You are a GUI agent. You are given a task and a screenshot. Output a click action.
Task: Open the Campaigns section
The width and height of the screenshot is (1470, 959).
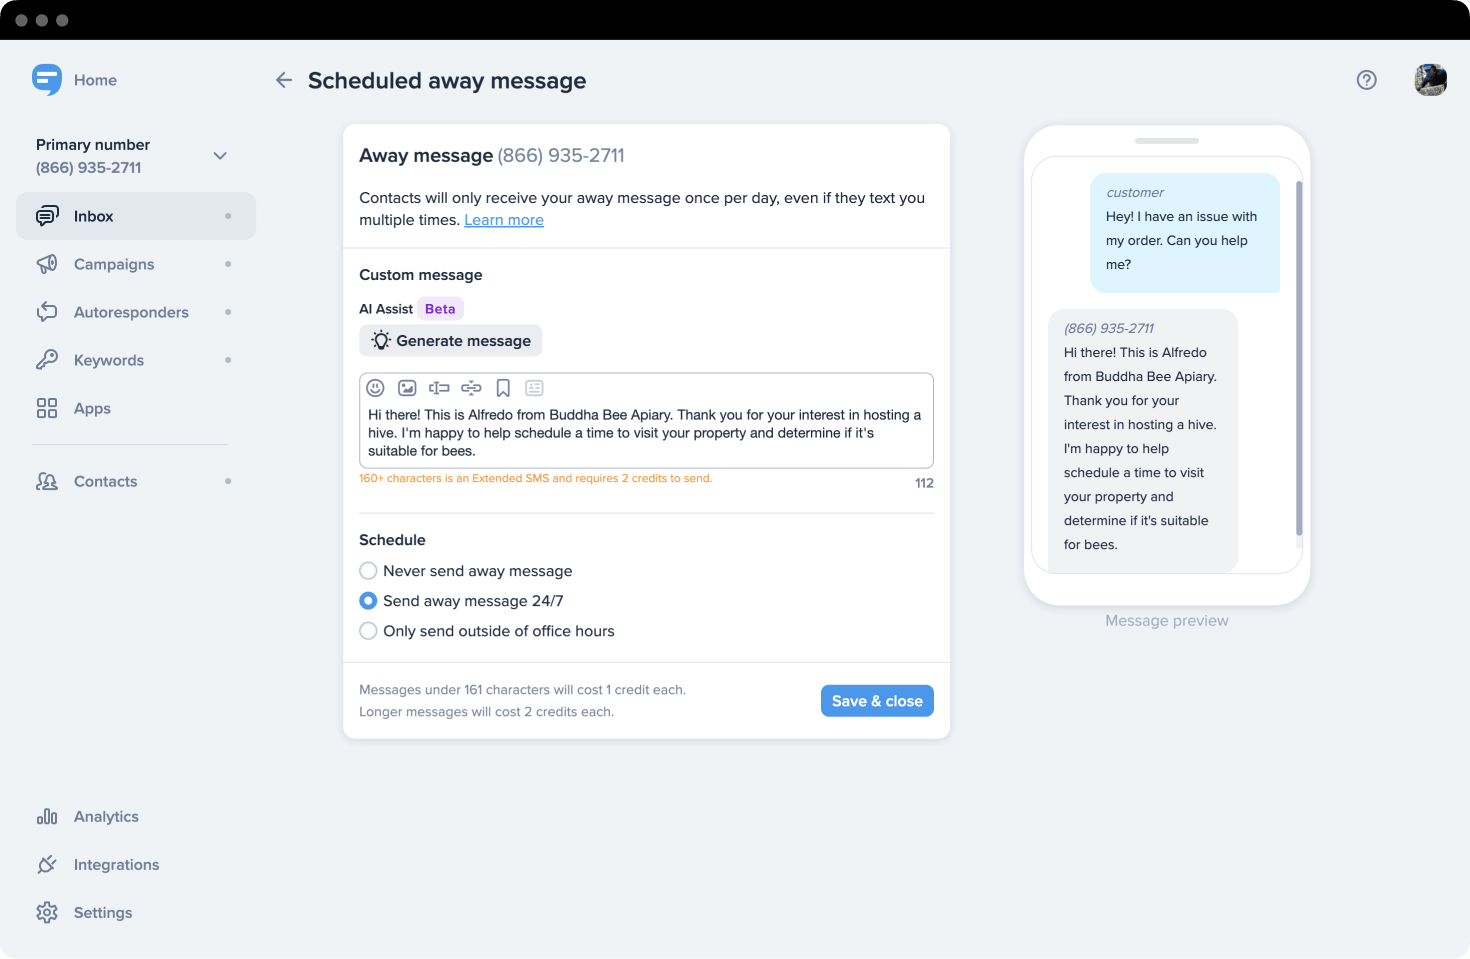pos(114,264)
